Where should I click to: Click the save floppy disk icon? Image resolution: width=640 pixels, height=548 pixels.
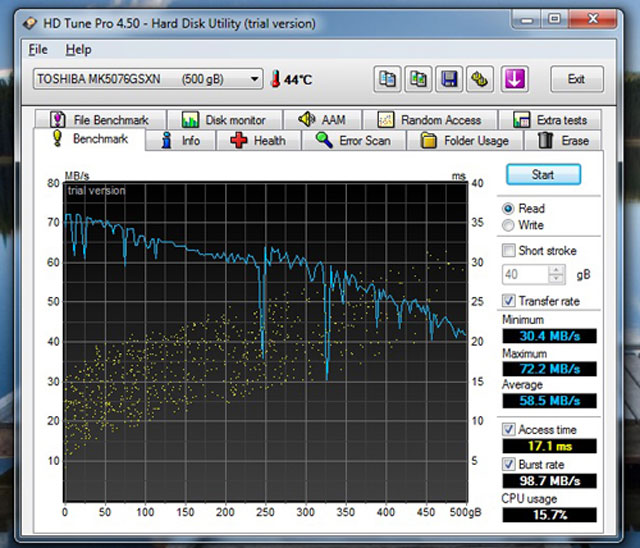point(451,79)
